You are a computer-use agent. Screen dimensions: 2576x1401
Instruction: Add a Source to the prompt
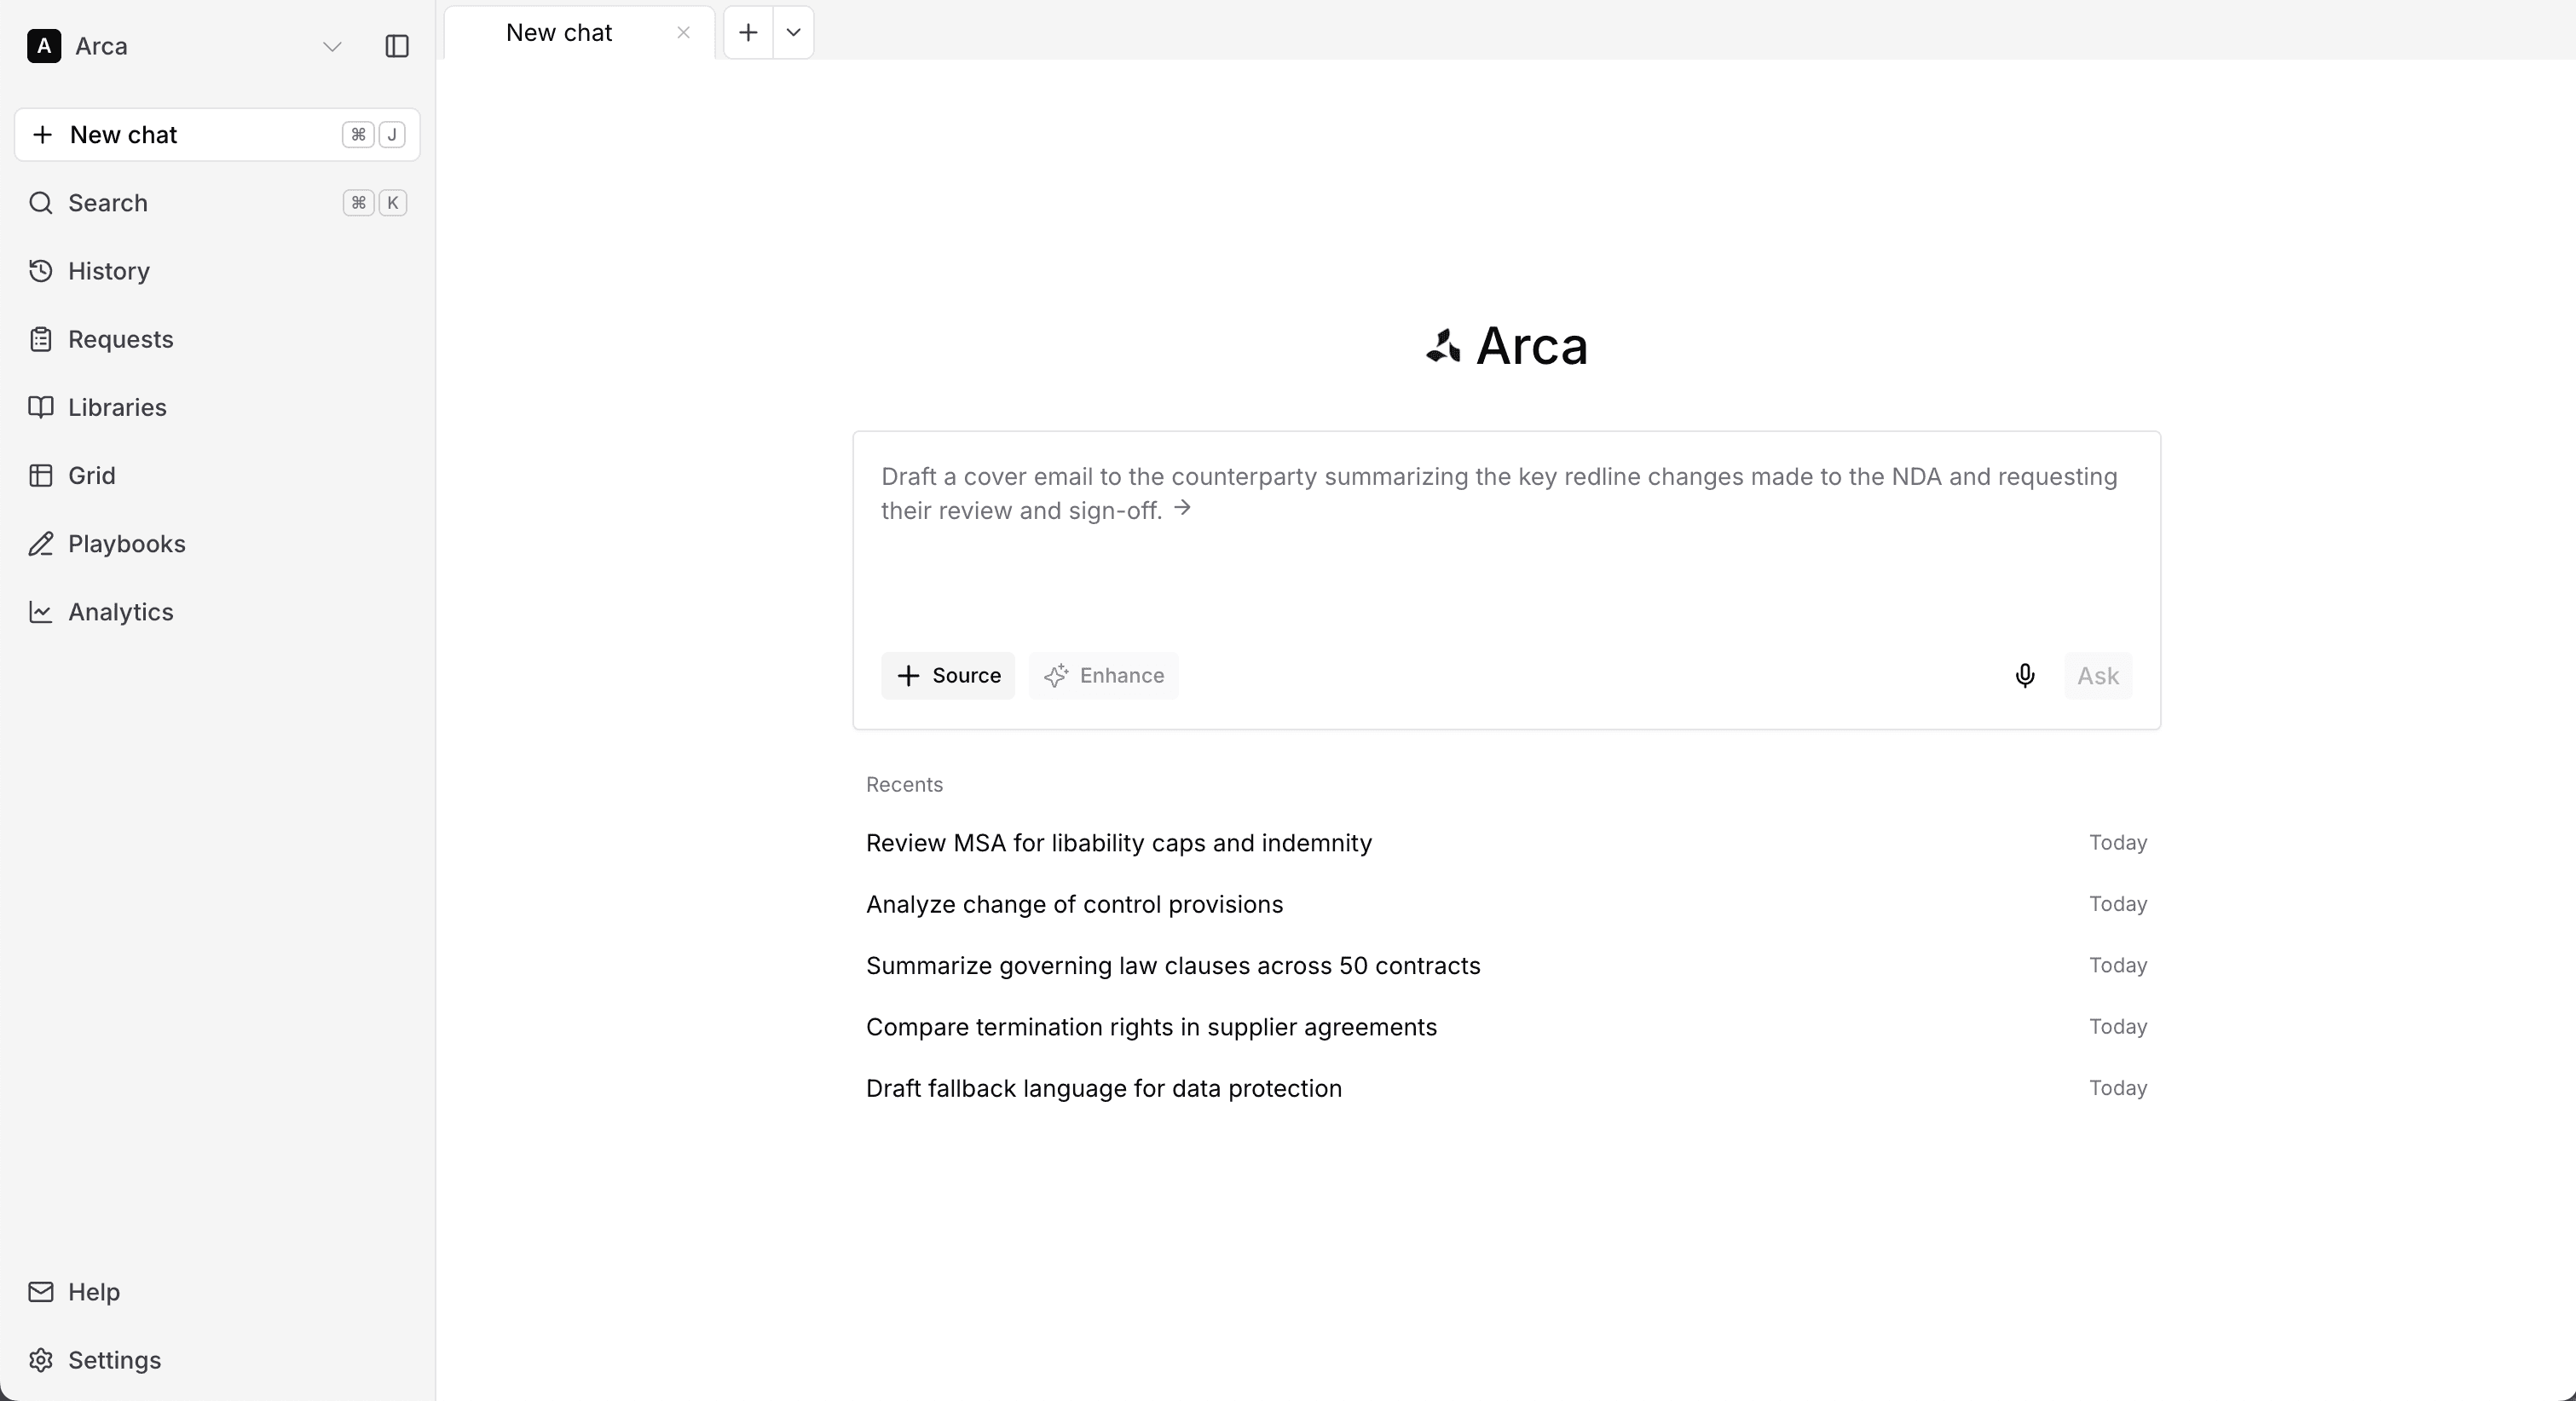click(x=947, y=676)
